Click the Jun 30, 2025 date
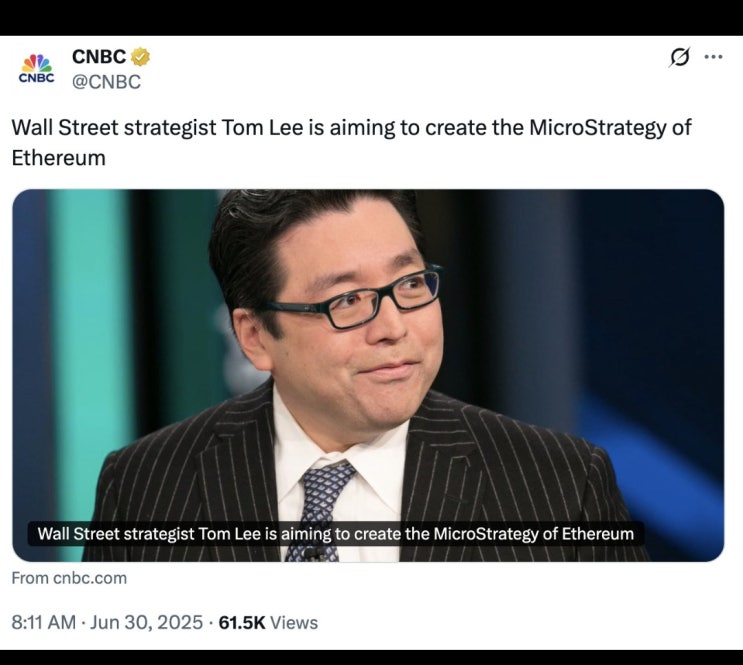 click(146, 622)
